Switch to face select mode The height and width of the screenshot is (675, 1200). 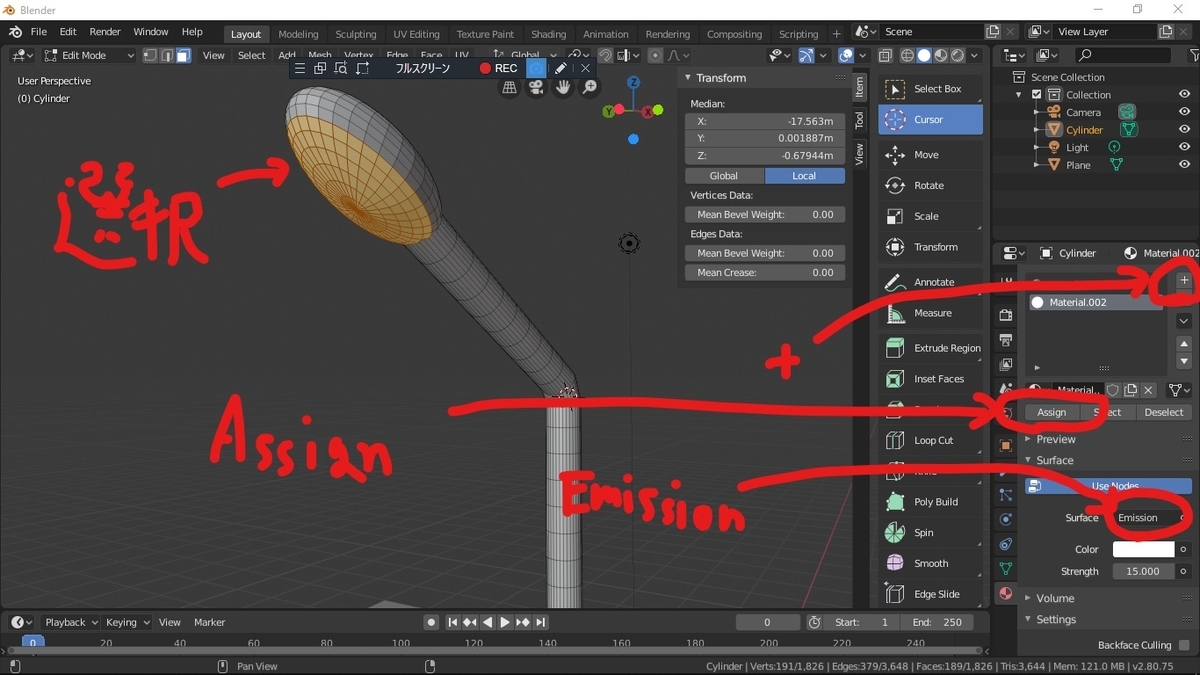coord(183,56)
